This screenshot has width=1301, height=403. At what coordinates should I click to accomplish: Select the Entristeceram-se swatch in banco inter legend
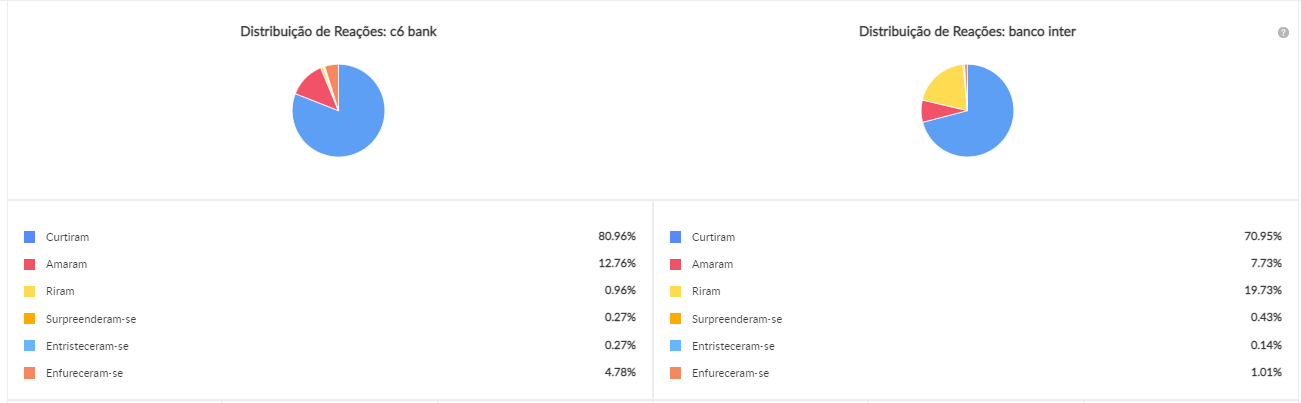coord(675,346)
